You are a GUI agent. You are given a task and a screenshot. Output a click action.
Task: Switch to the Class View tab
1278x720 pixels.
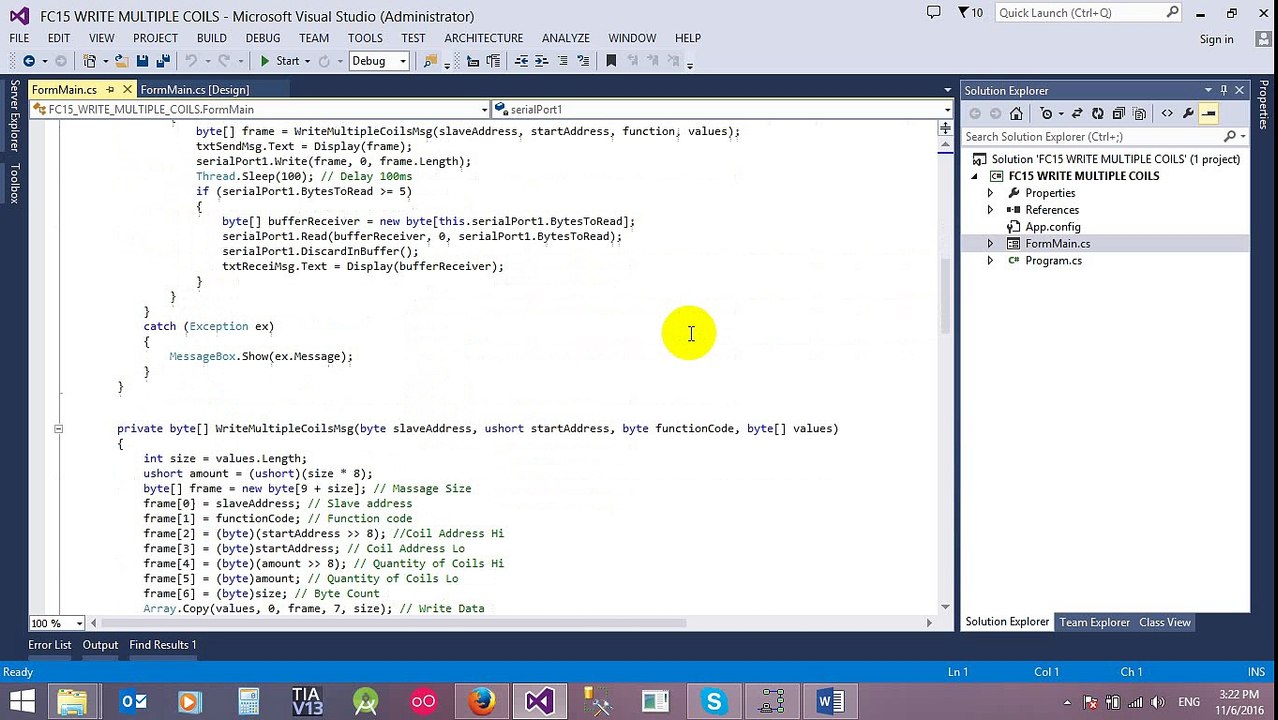[x=1165, y=622]
